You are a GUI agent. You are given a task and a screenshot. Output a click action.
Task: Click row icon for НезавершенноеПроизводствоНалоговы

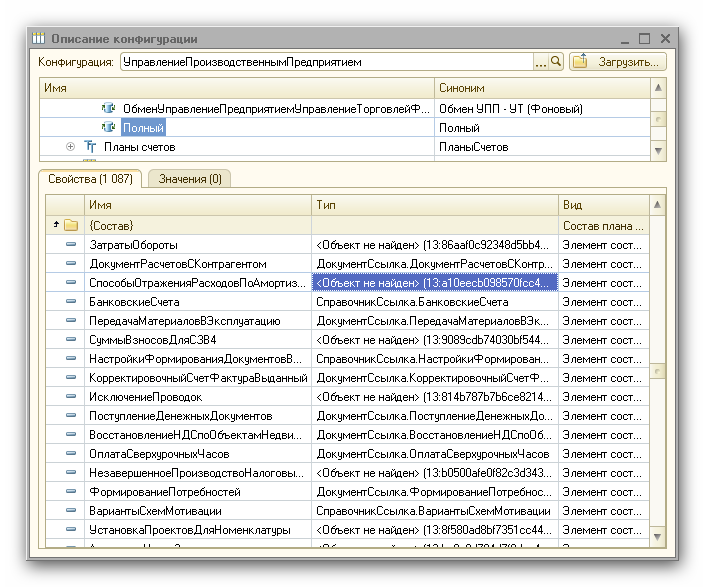(x=71, y=472)
